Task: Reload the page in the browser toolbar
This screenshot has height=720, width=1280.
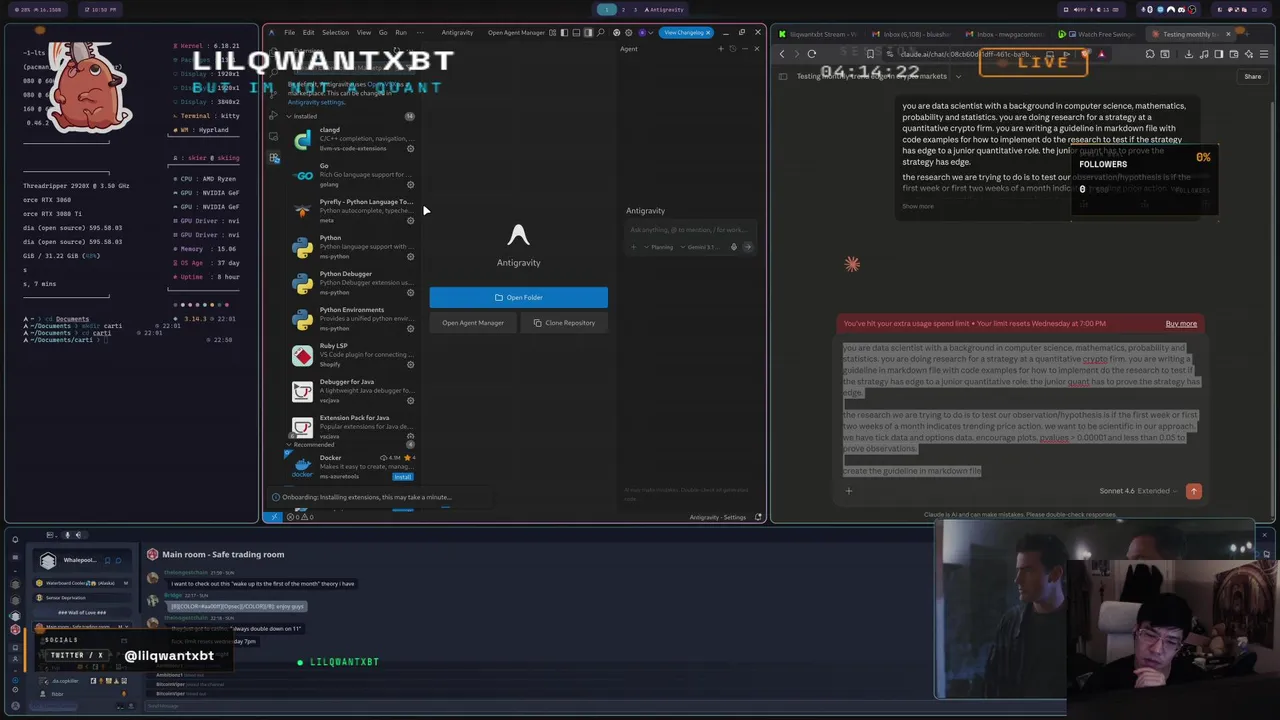Action: 811,54
